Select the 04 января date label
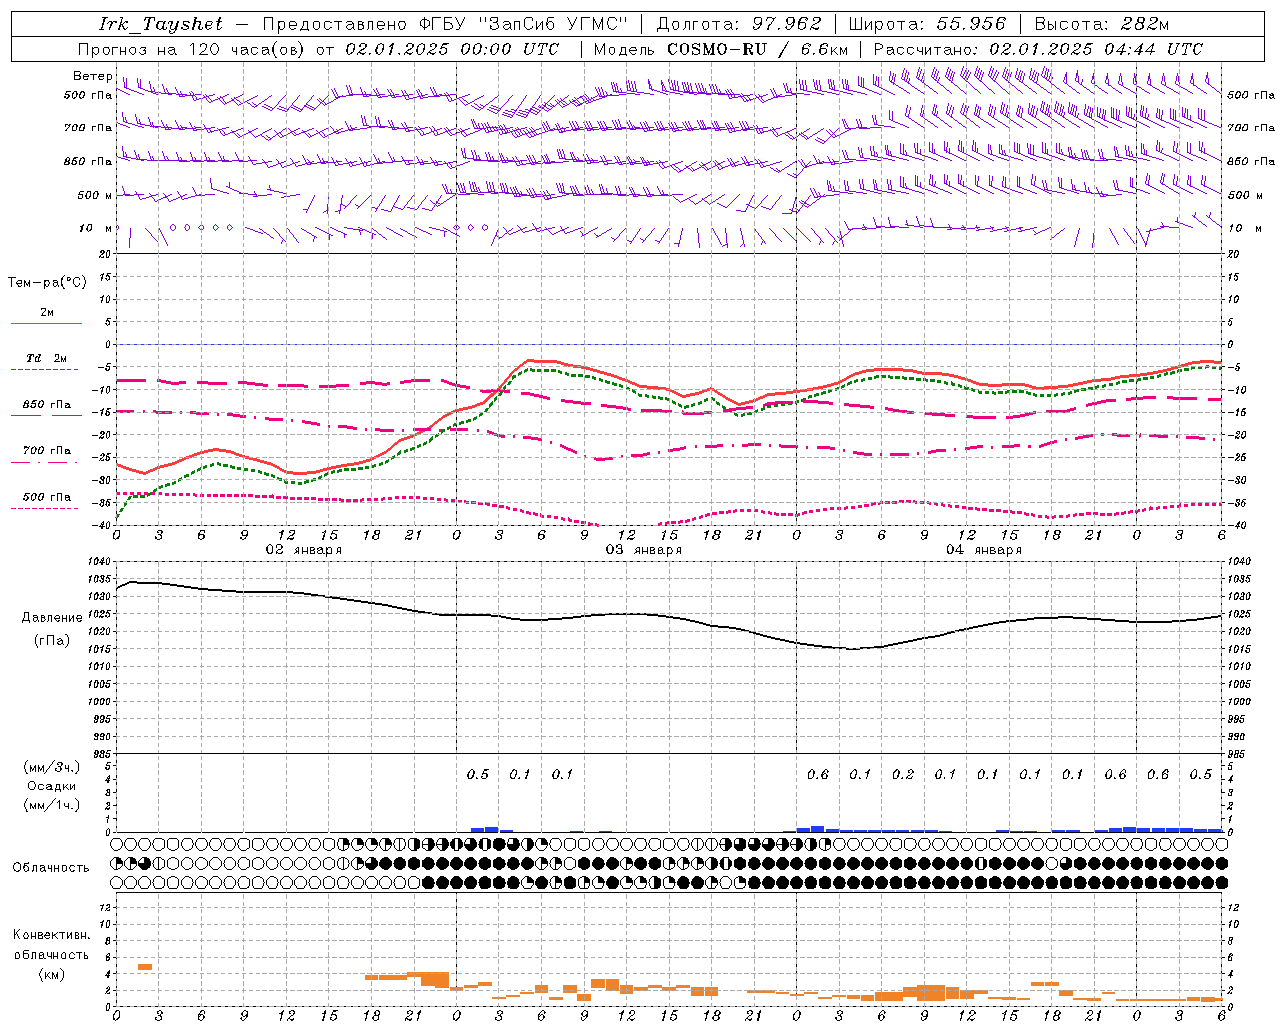The width and height of the screenshot is (1280, 1024). coord(983,549)
